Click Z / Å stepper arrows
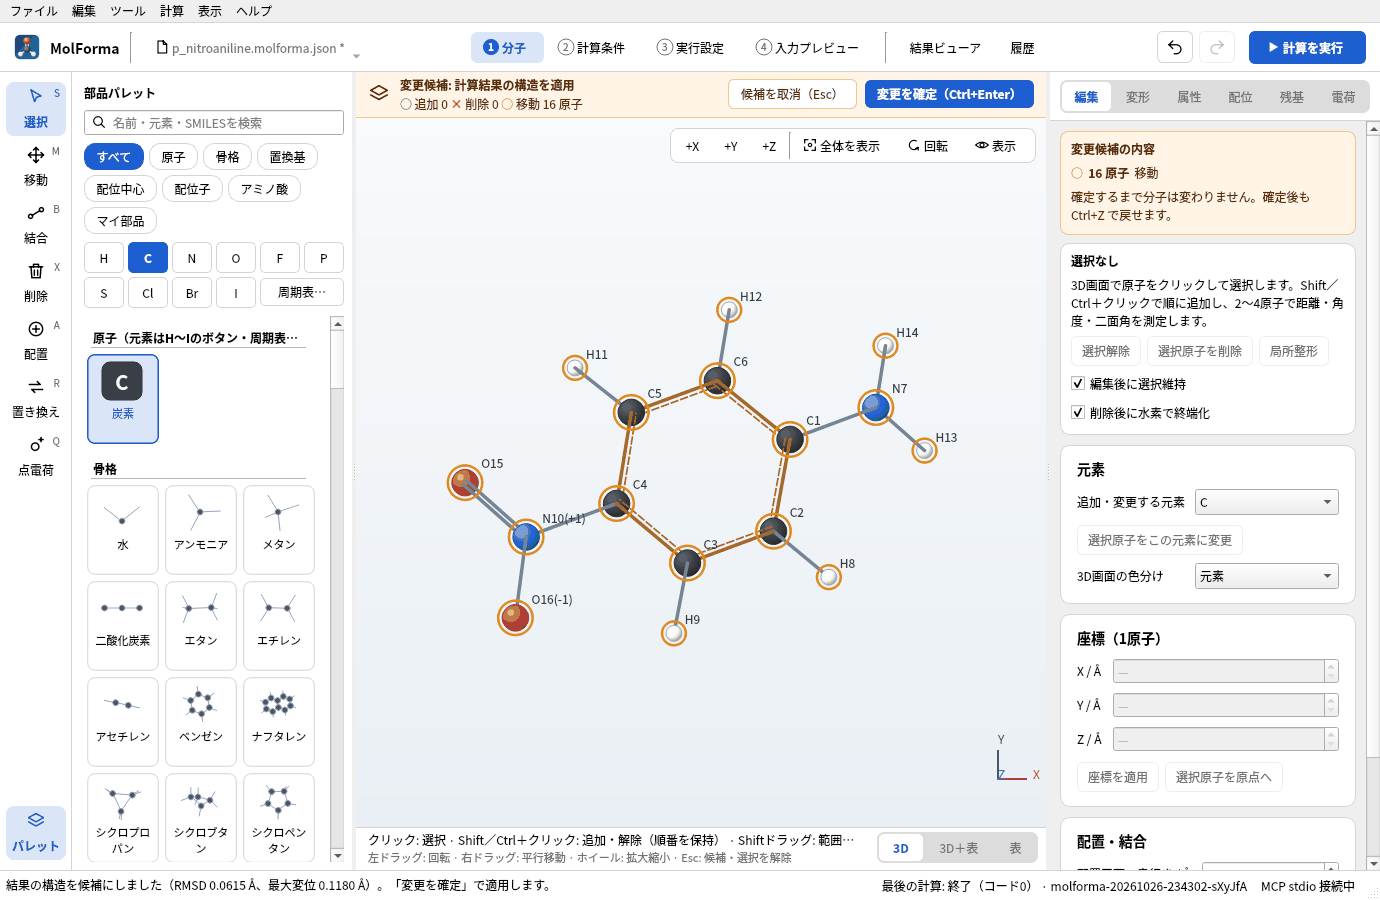 tap(1331, 739)
